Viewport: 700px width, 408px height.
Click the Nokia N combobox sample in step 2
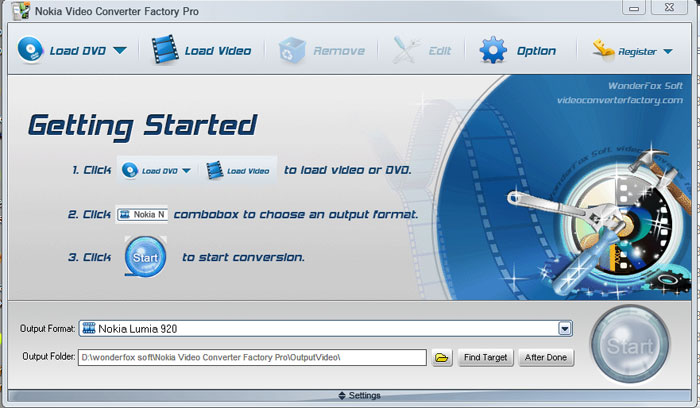click(142, 214)
